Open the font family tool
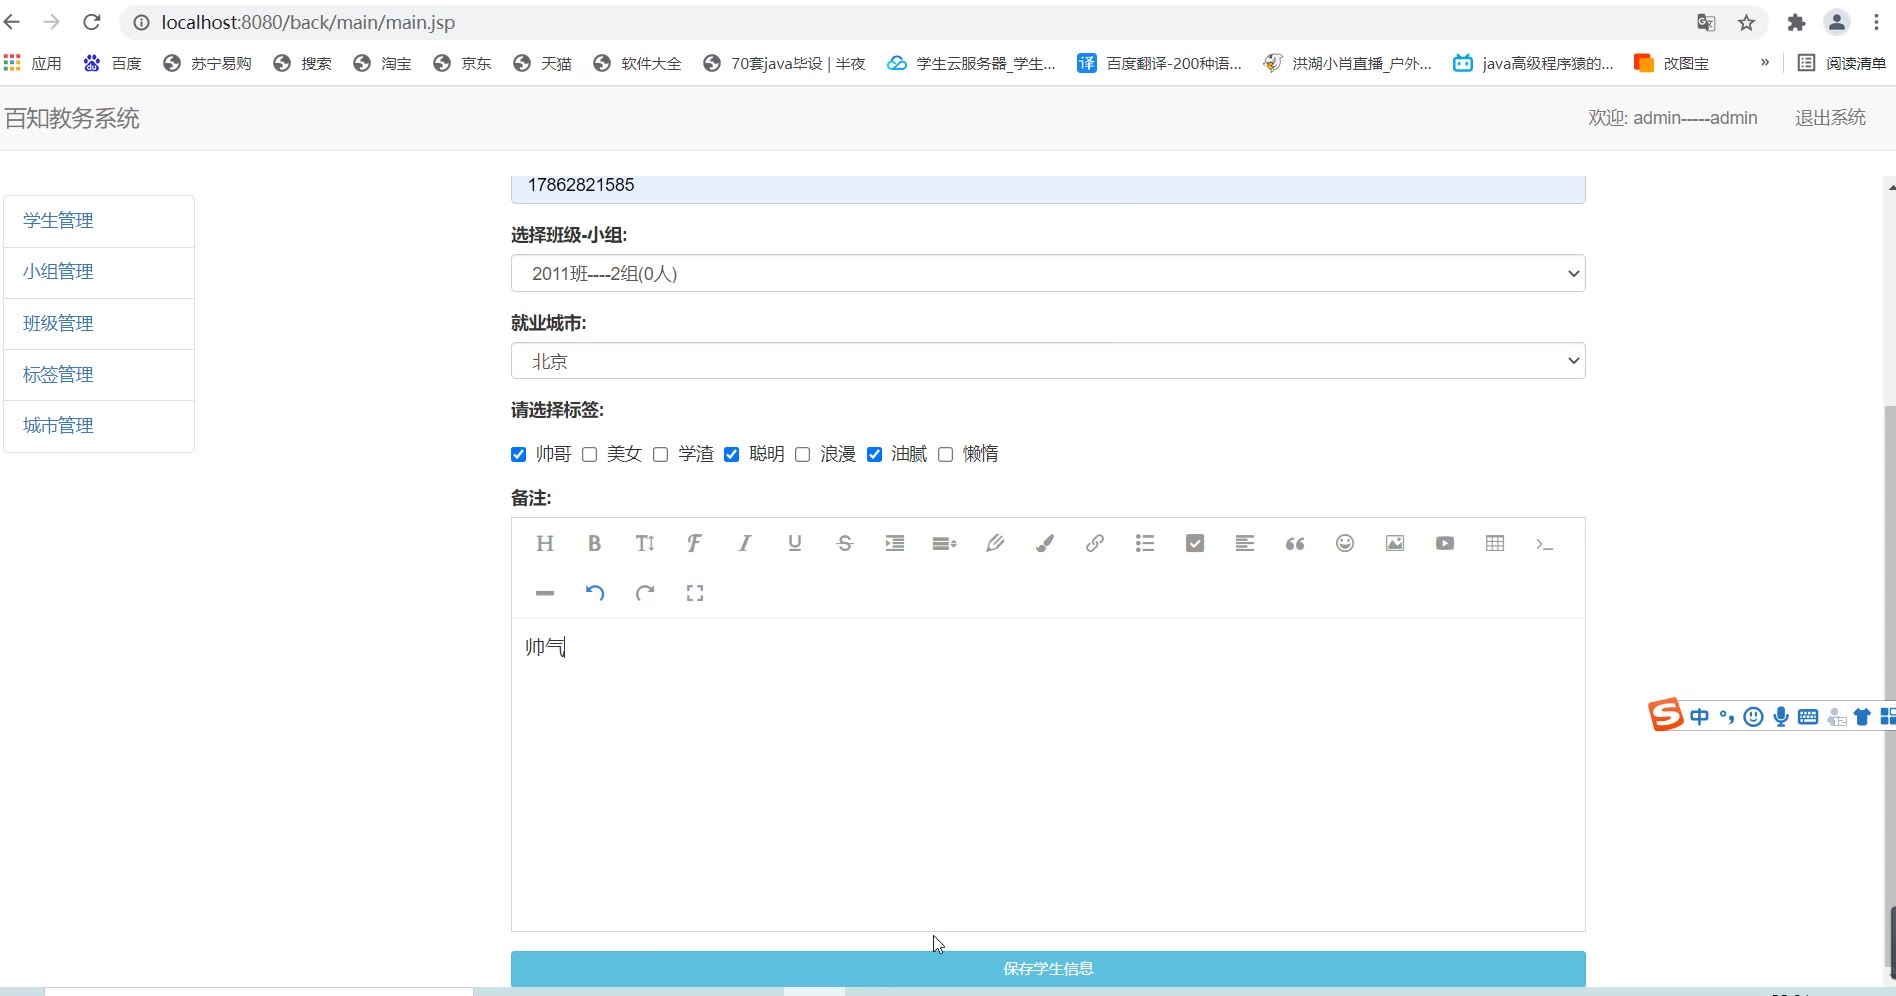This screenshot has width=1896, height=996. (695, 543)
